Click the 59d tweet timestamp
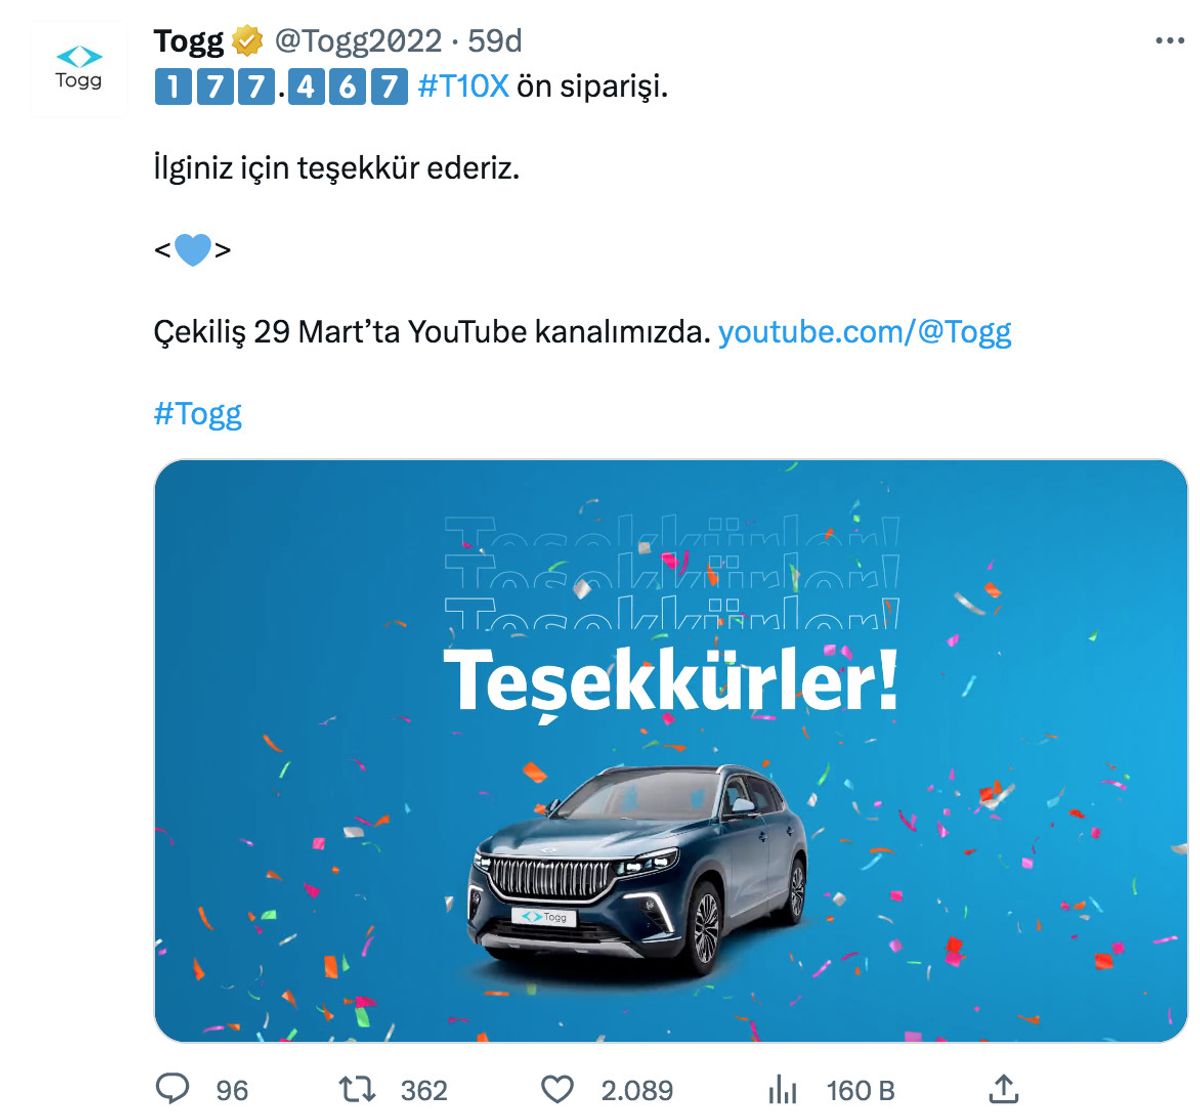Screen dimensions: 1200x1114 [495, 41]
